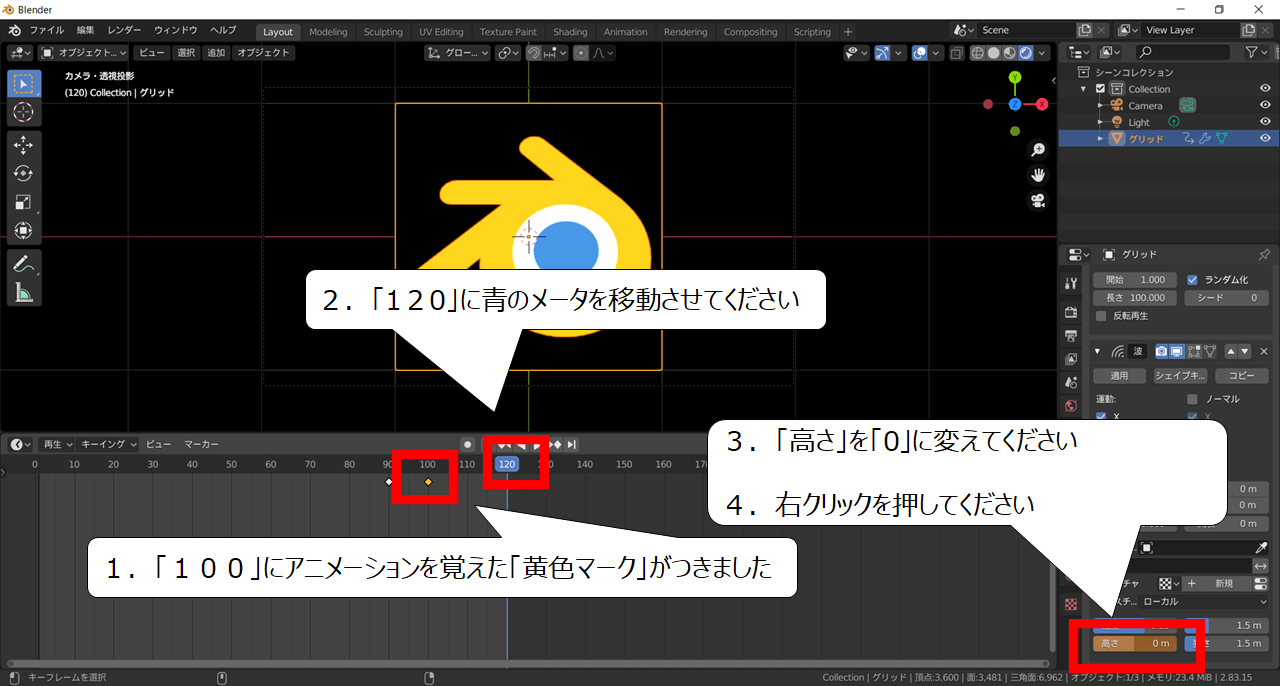Open the ヘルプ menu
This screenshot has width=1280, height=686.
(x=223, y=31)
